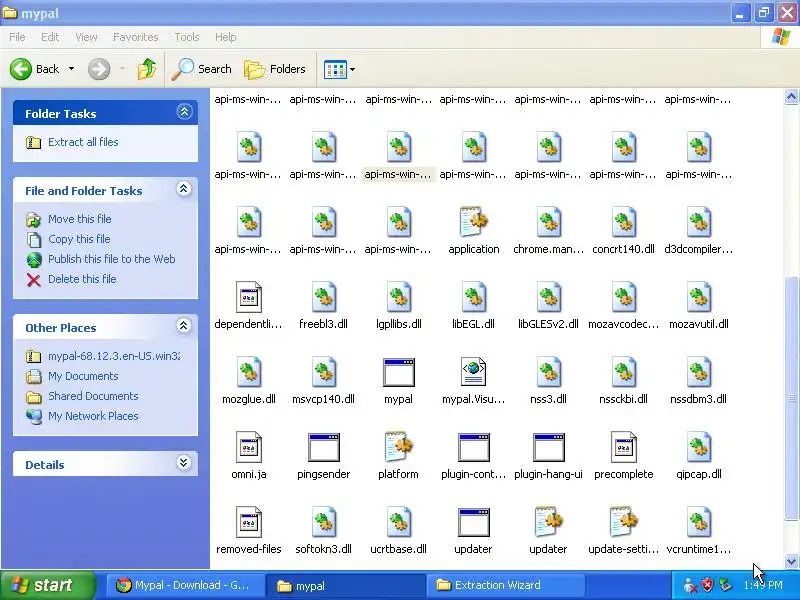The image size is (800, 600).
Task: Select the nssckbi.dll file icon
Action: click(623, 372)
